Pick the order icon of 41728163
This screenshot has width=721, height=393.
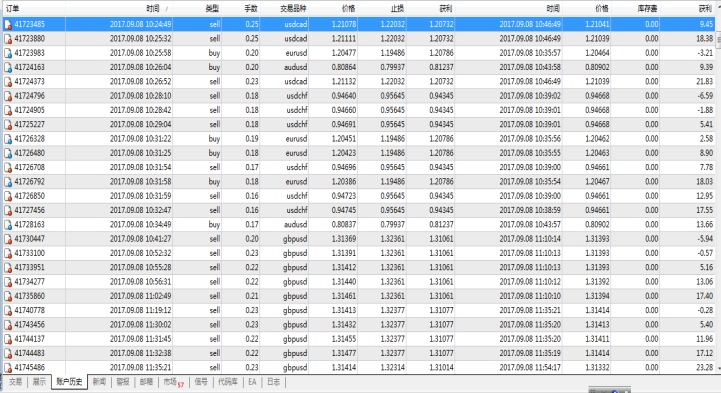pyautogui.click(x=8, y=224)
